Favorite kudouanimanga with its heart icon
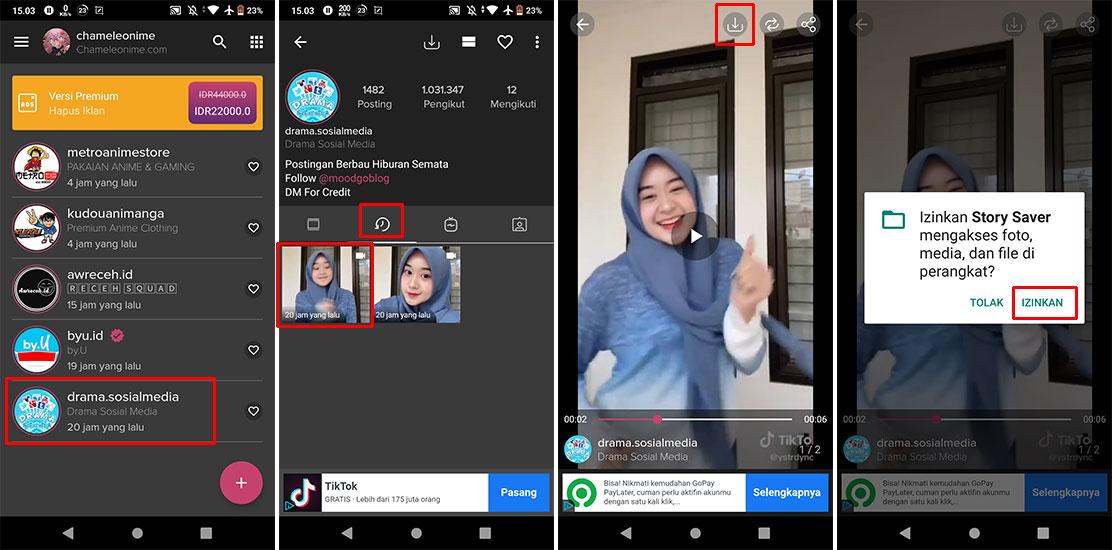The height and width of the screenshot is (550, 1112). tap(253, 228)
